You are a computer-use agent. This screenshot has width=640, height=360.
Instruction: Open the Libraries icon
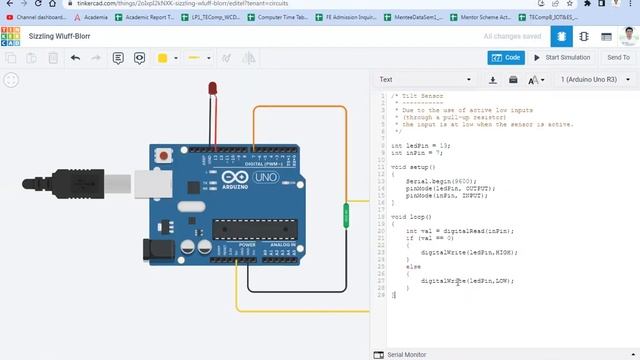point(513,80)
